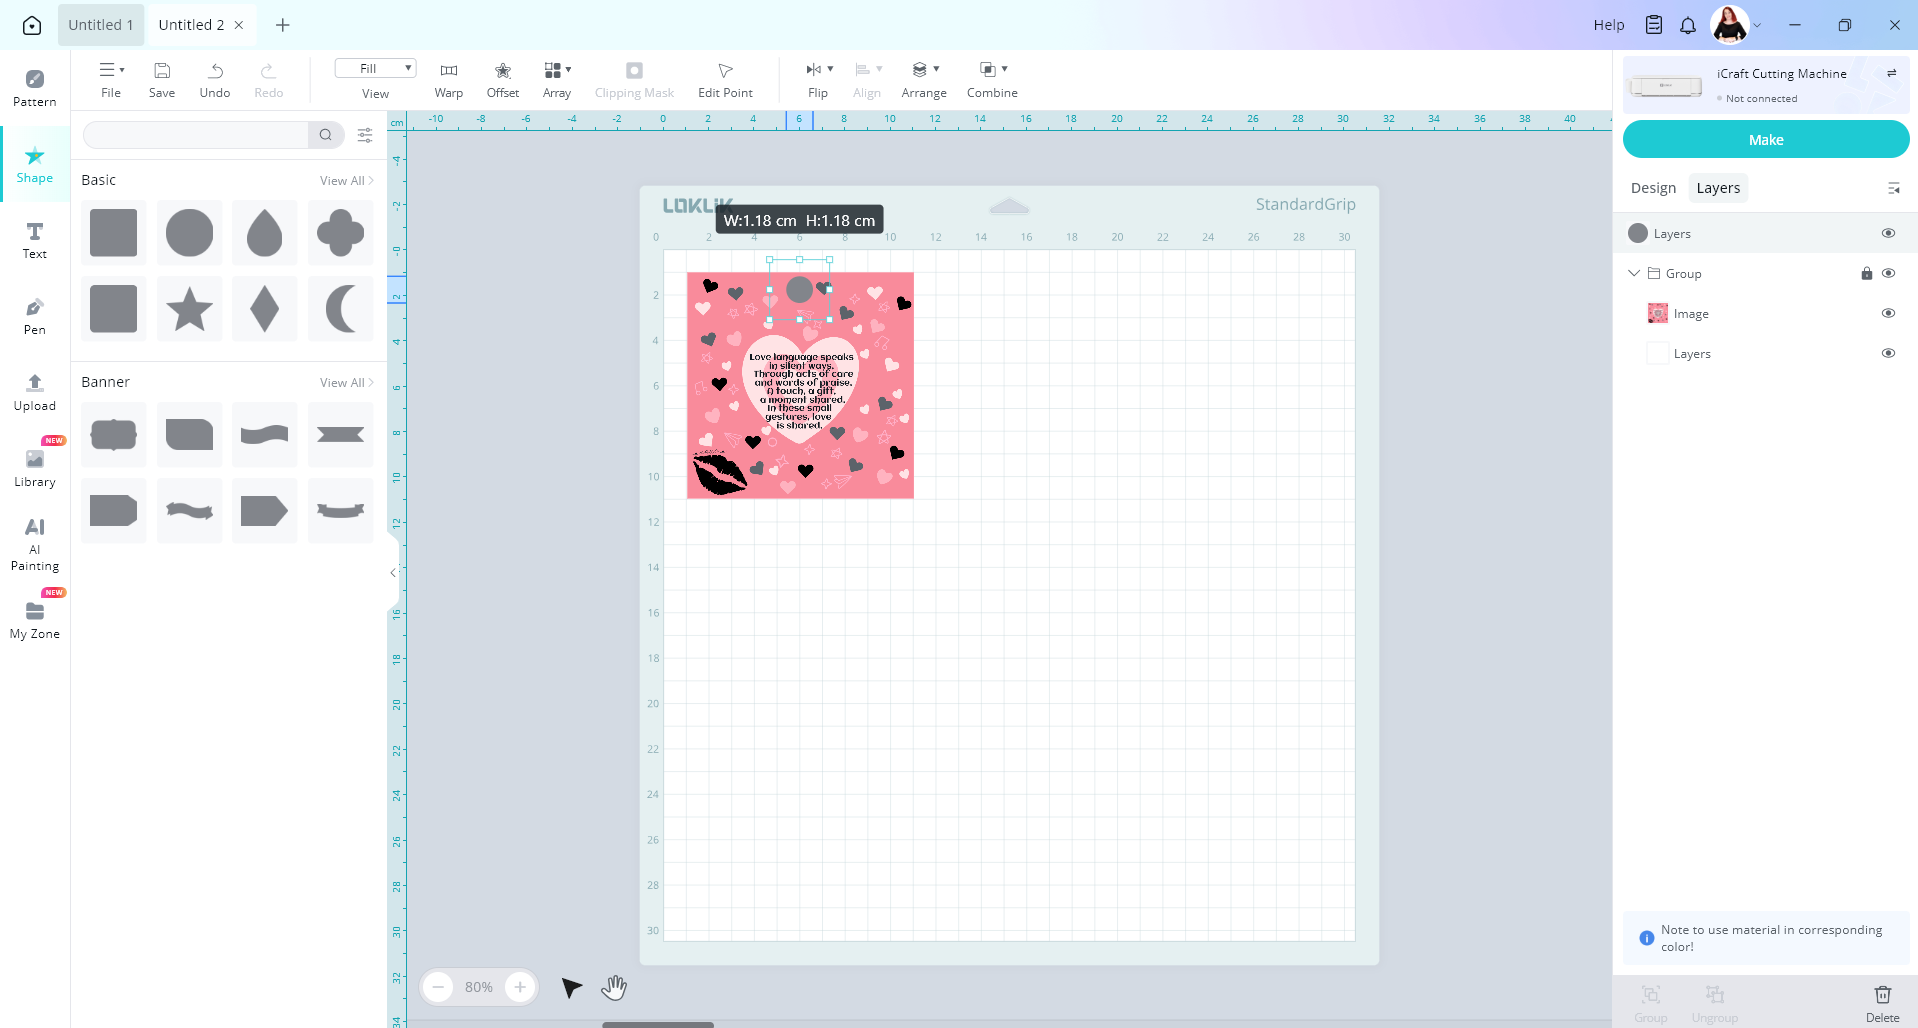Collapse the Group layer tree
Image resolution: width=1918 pixels, height=1028 pixels.
(x=1634, y=273)
